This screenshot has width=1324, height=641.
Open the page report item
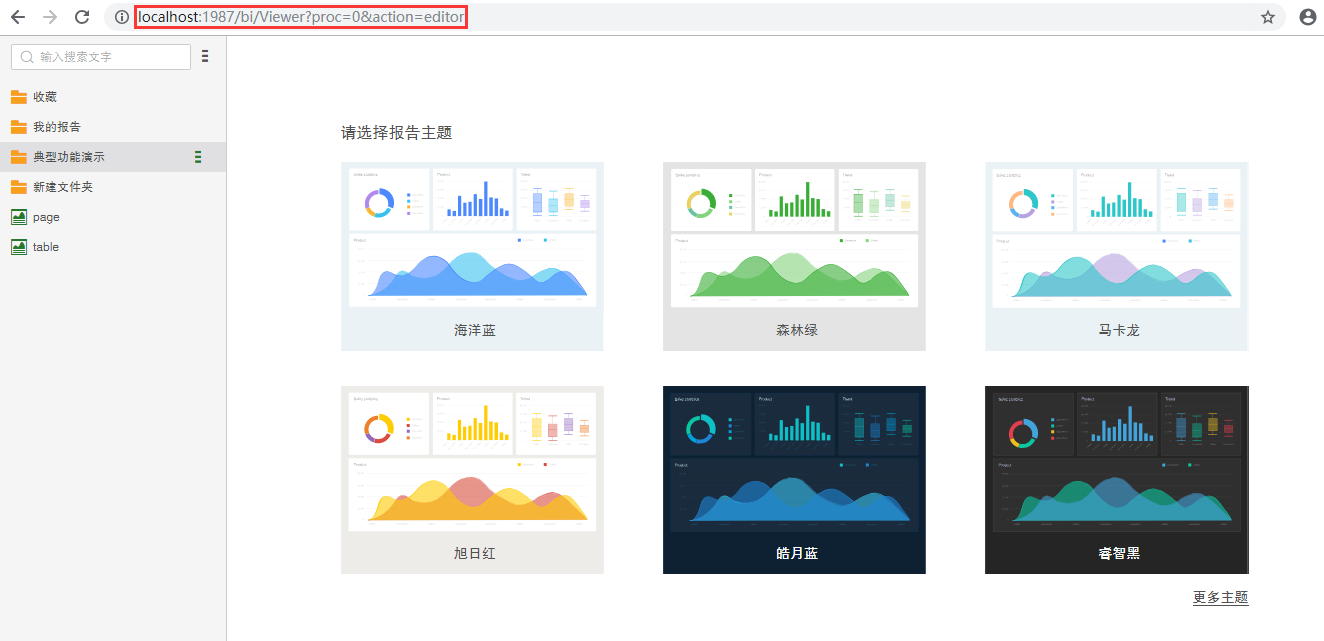[x=45, y=217]
